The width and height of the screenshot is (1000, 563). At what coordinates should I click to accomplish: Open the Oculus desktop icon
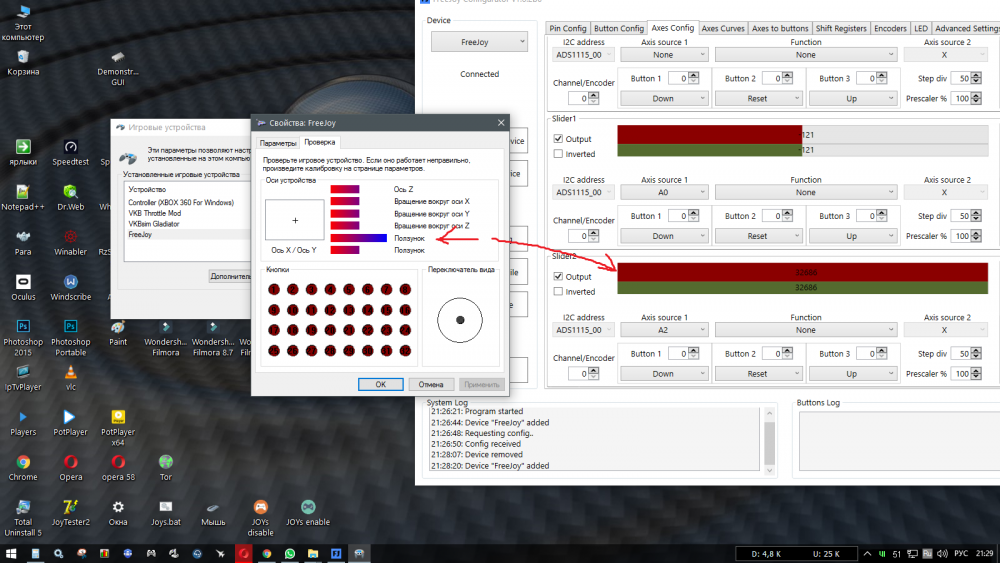[23, 282]
